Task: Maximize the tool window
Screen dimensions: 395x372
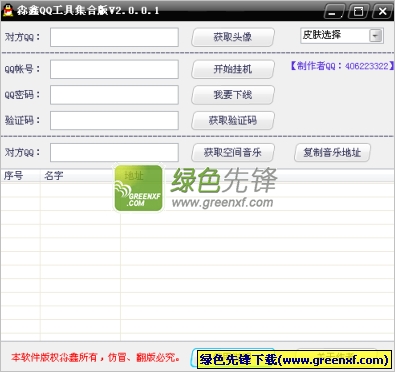Action: coord(358,12)
